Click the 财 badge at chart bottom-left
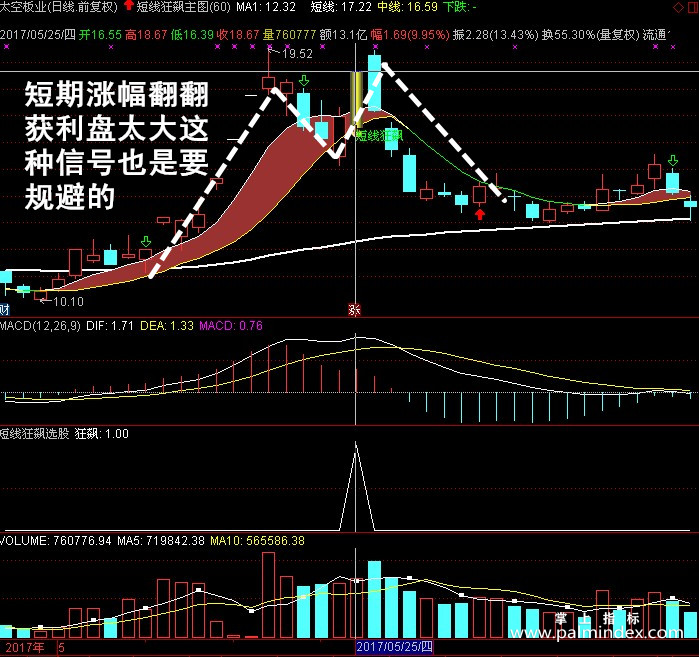The image size is (699, 657). pyautogui.click(x=4, y=309)
